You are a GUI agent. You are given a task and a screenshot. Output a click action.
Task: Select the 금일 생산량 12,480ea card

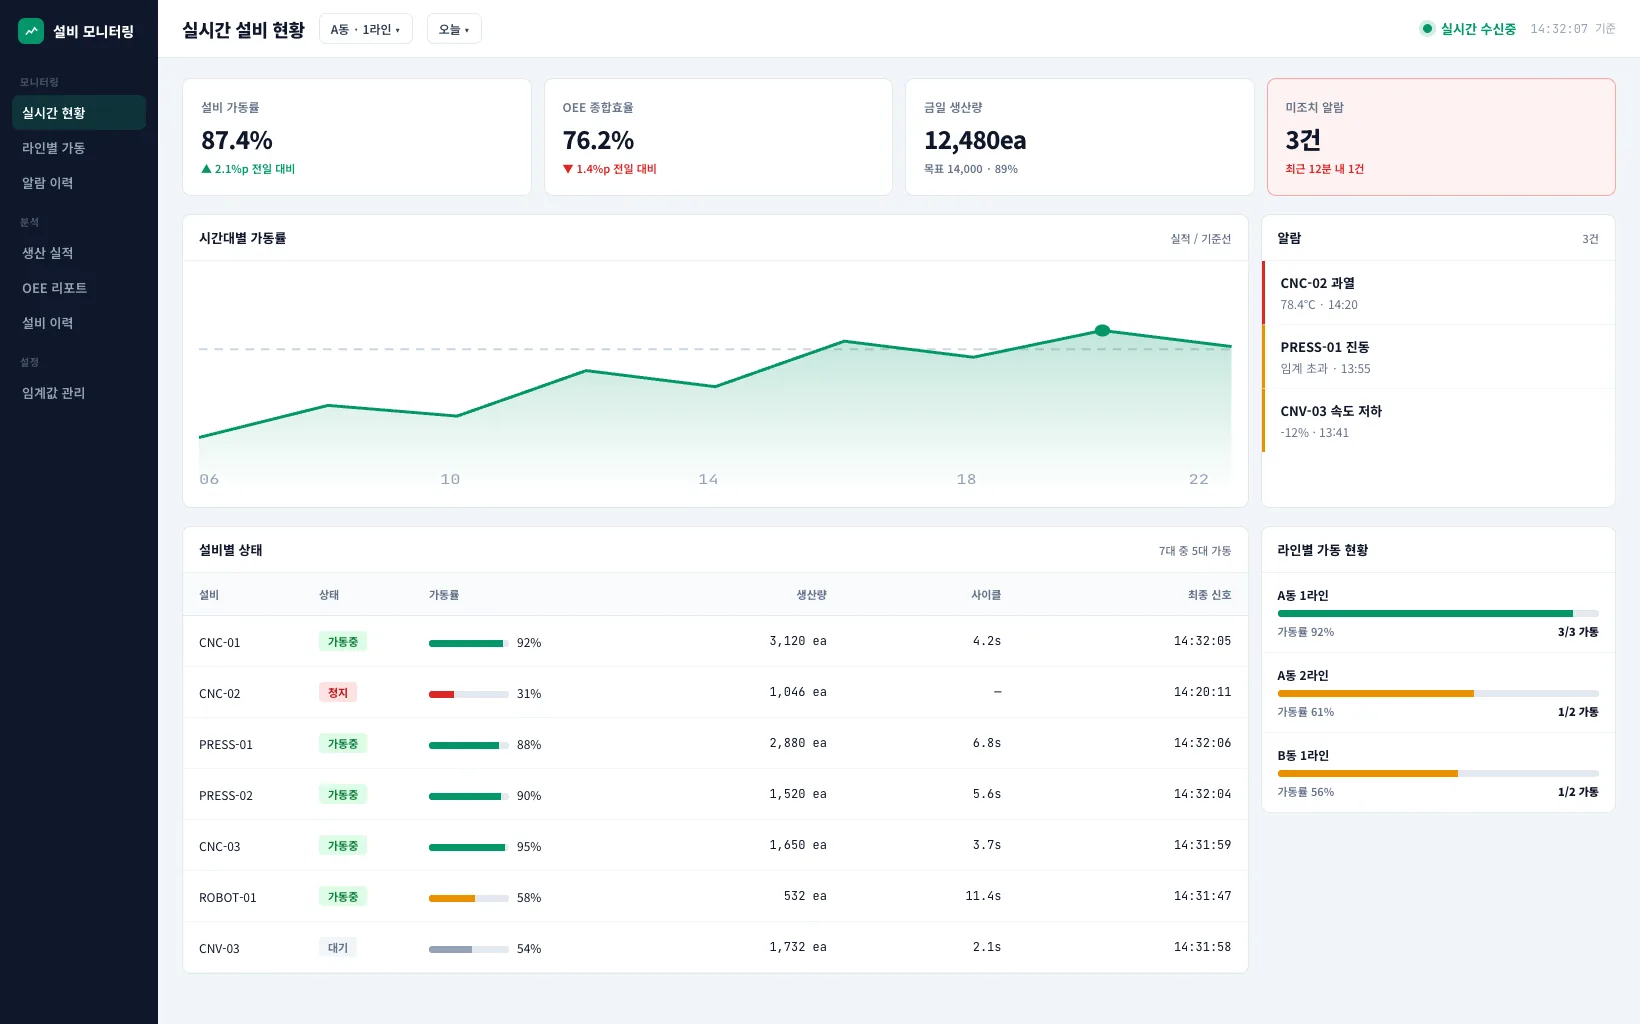(x=1080, y=137)
